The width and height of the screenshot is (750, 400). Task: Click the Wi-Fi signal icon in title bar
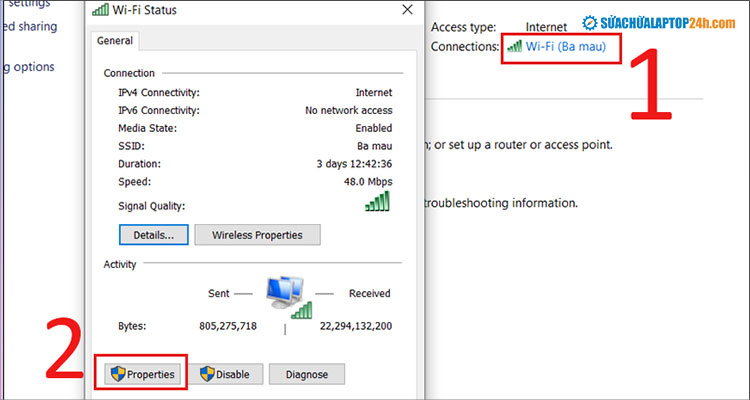pyautogui.click(x=101, y=10)
